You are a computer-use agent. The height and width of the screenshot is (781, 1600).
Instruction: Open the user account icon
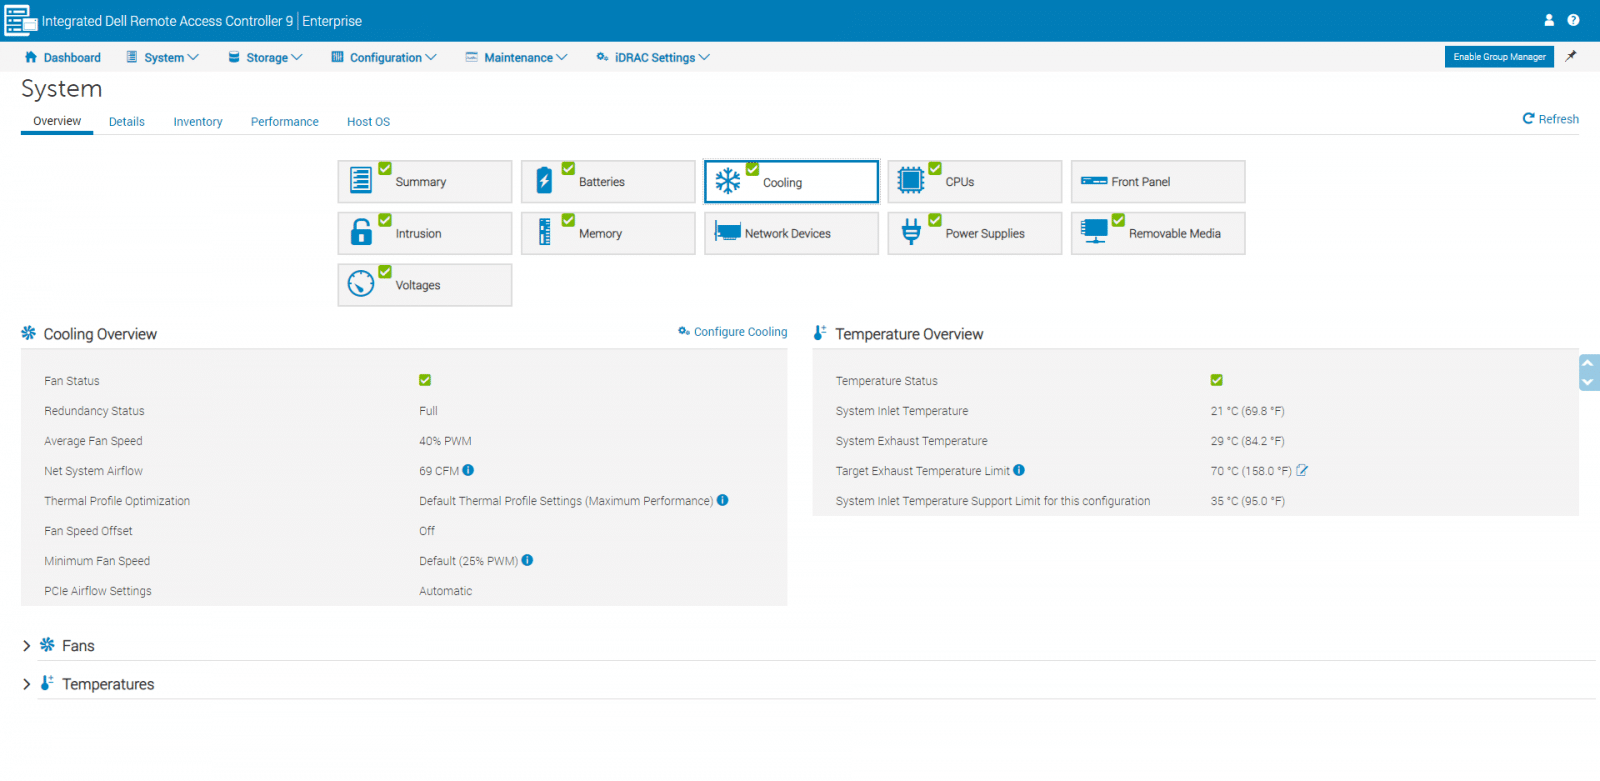(x=1549, y=20)
